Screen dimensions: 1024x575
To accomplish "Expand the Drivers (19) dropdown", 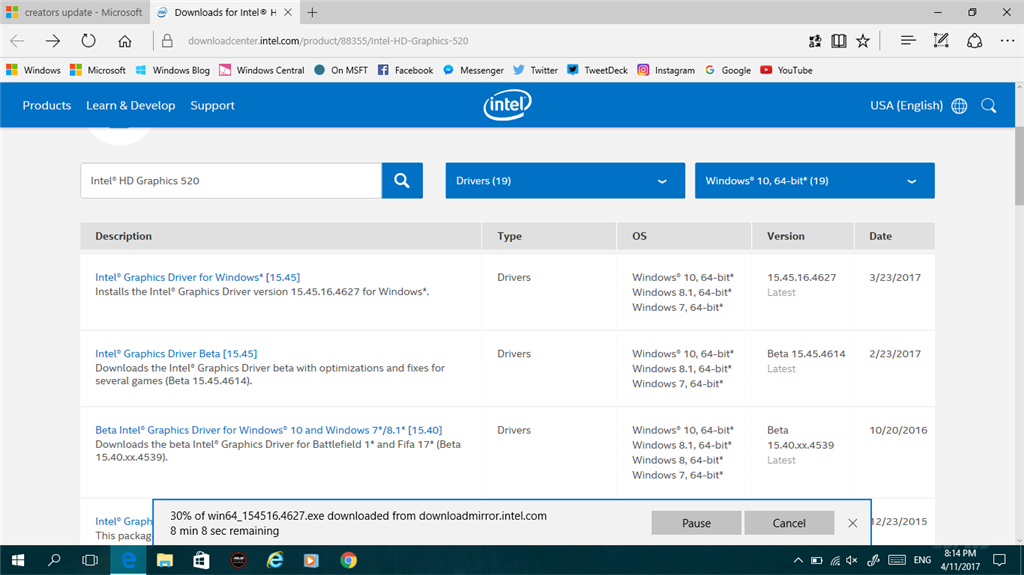I will click(565, 181).
